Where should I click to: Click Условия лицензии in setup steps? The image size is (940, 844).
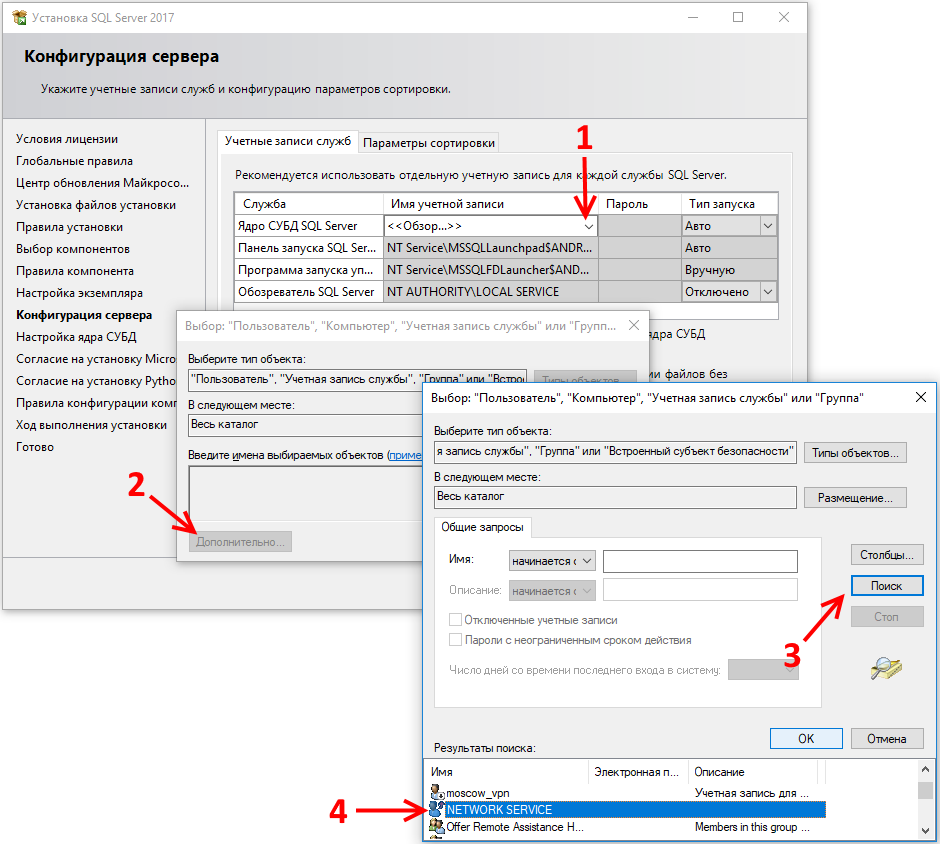point(67,139)
